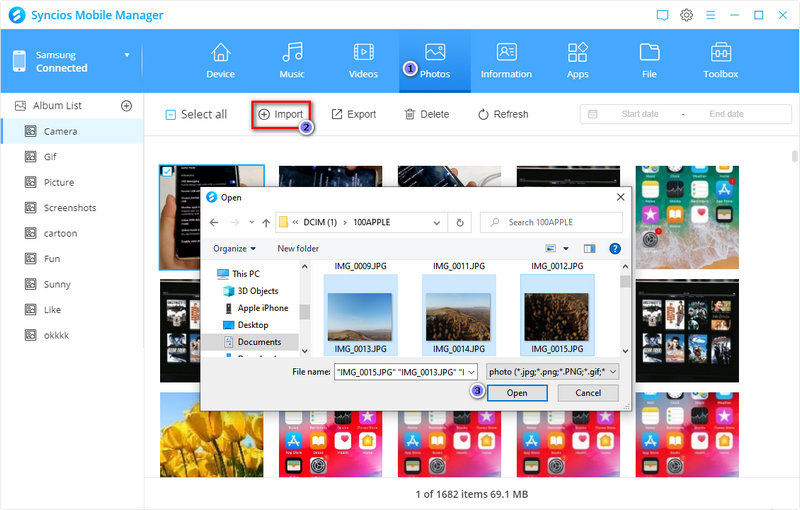The image size is (800, 510).
Task: Click the file list scroll down arrow
Action: point(625,351)
